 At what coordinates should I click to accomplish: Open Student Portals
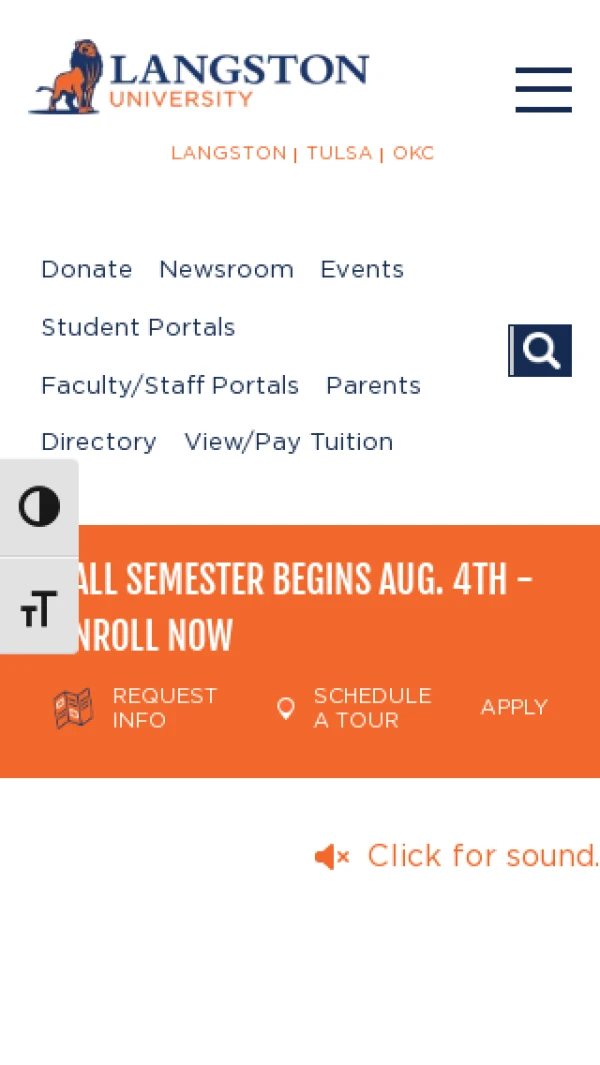point(138,328)
